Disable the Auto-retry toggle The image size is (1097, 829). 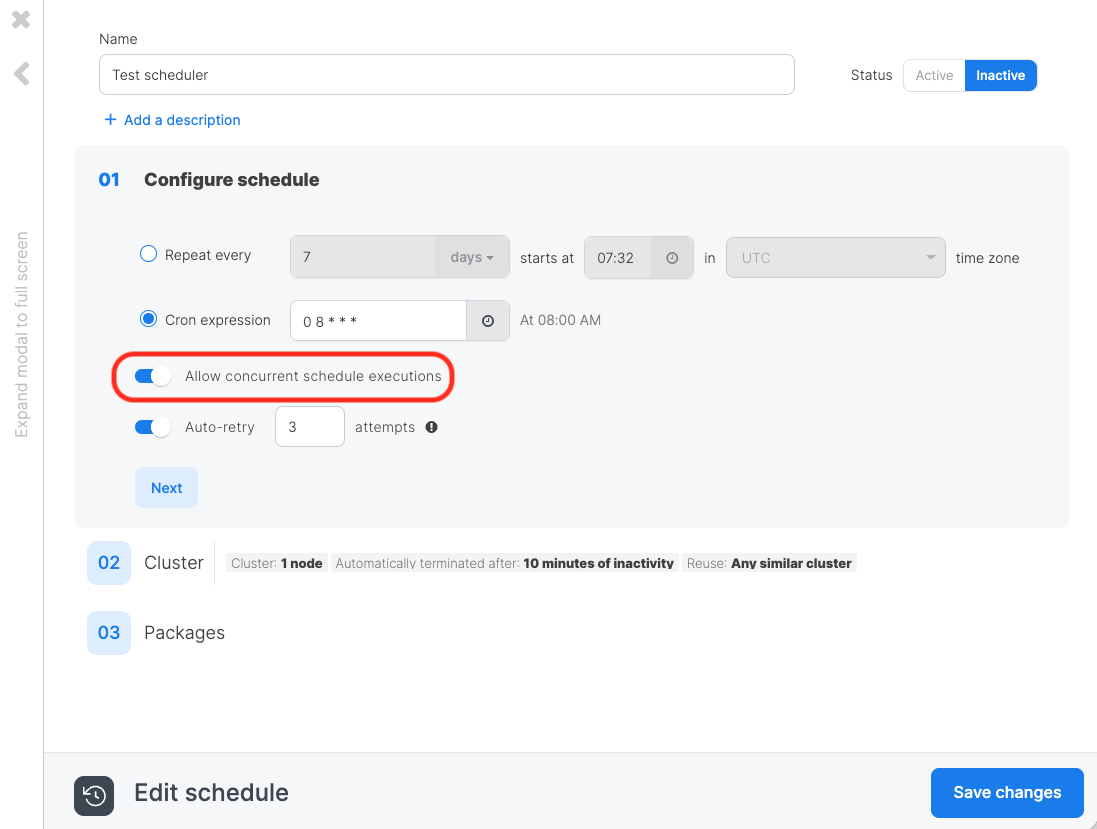(x=153, y=427)
